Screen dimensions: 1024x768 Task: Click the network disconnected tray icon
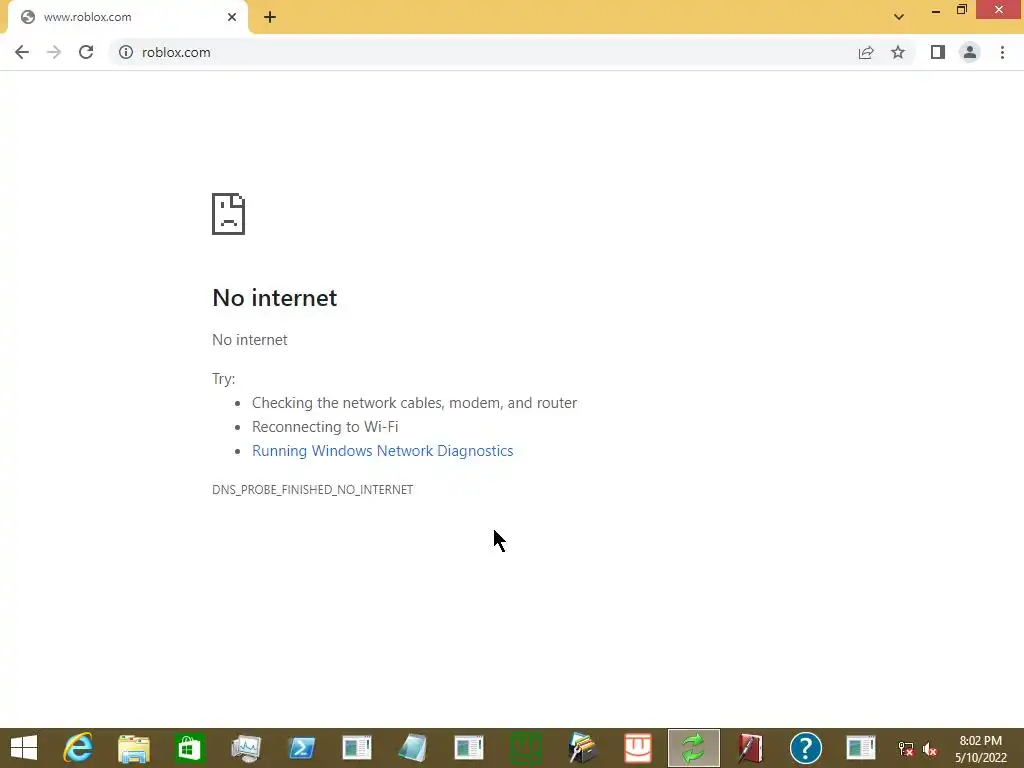(x=906, y=749)
